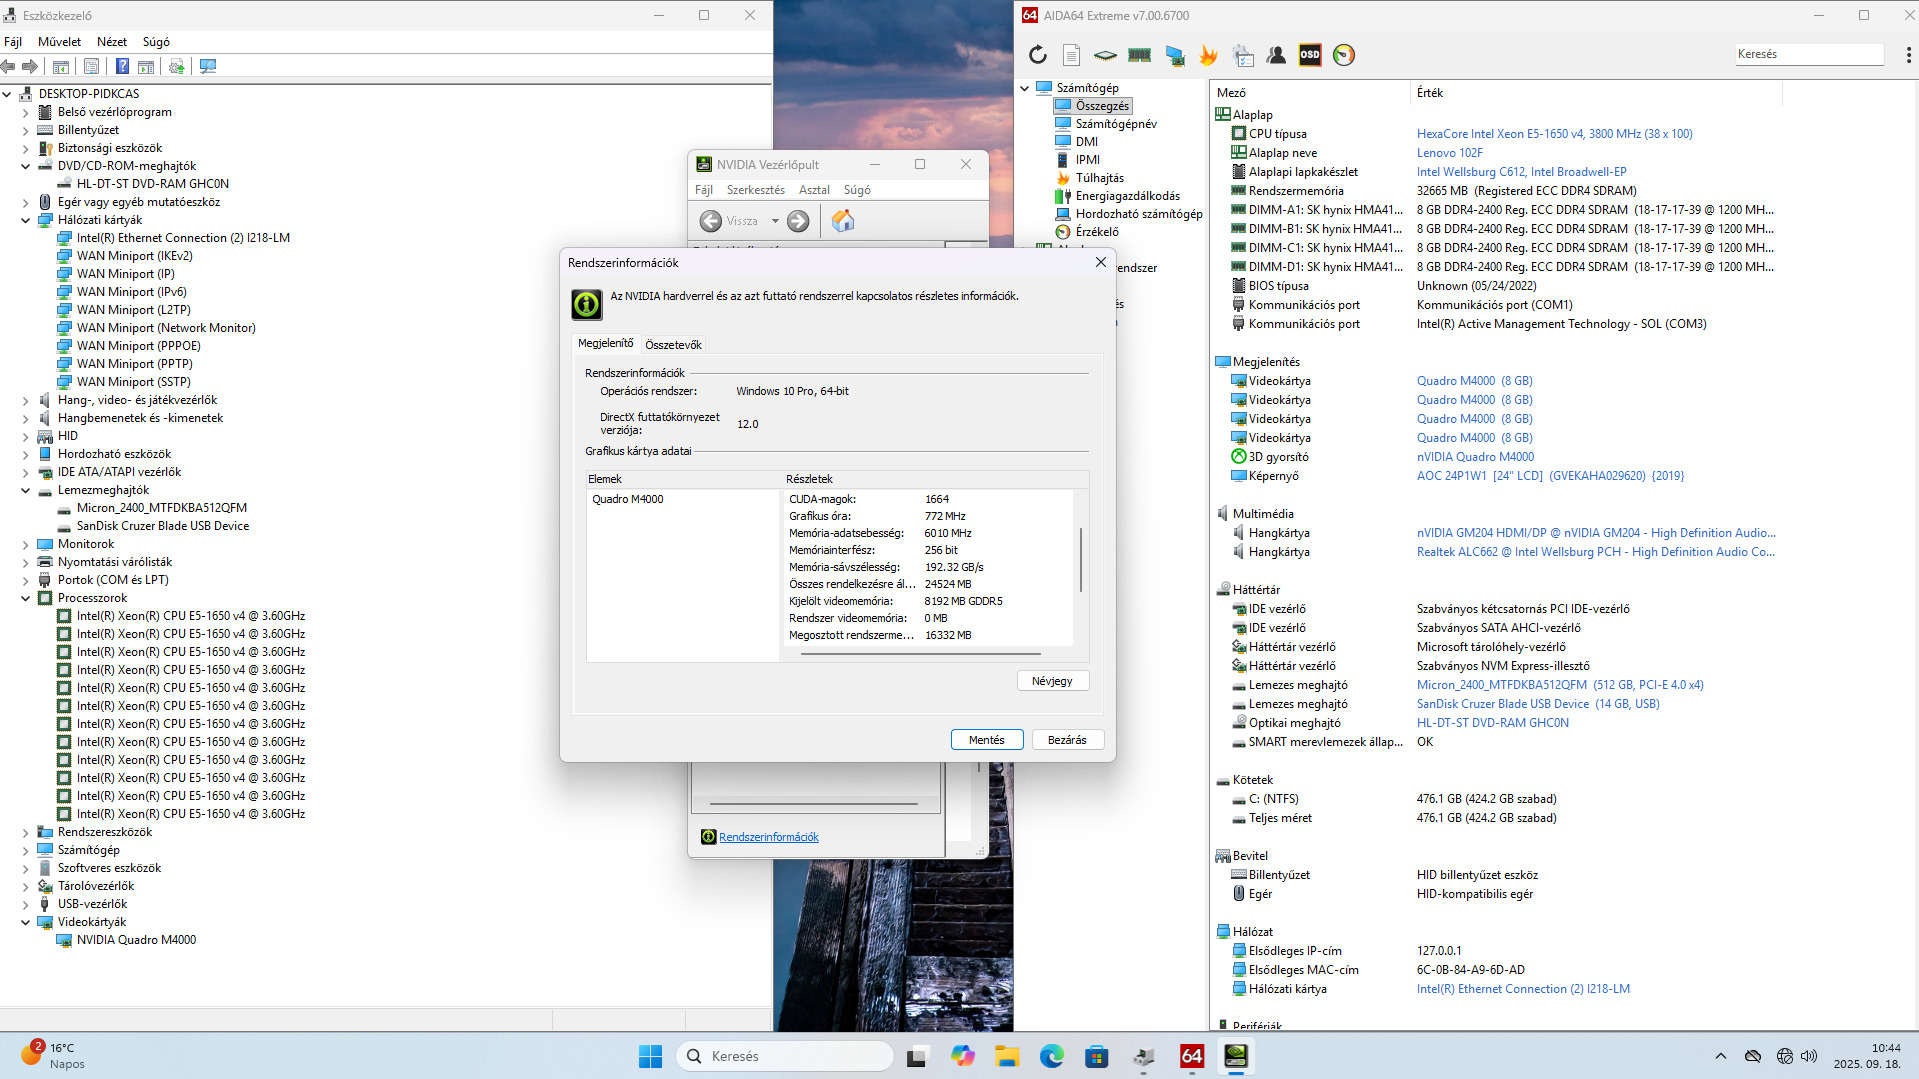The height and width of the screenshot is (1079, 1919).
Task: Open the Asztal menu in NVIDIA Control Panel
Action: point(814,190)
